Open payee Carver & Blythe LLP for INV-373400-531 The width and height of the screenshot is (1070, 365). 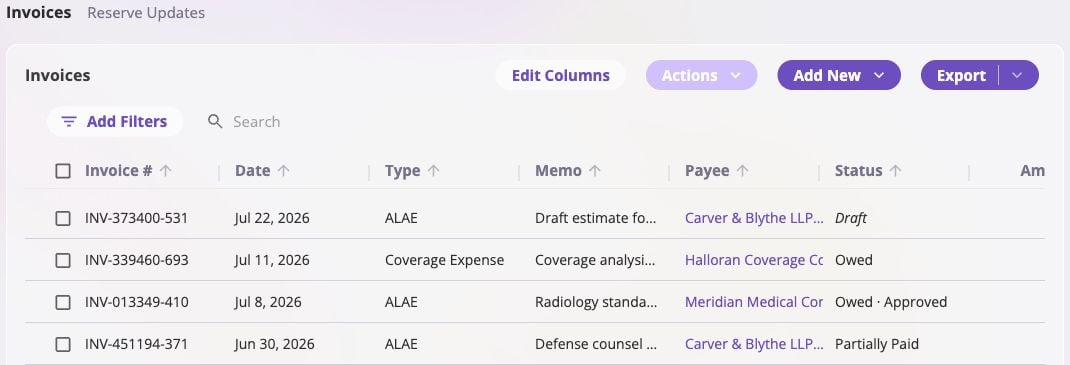pos(754,218)
